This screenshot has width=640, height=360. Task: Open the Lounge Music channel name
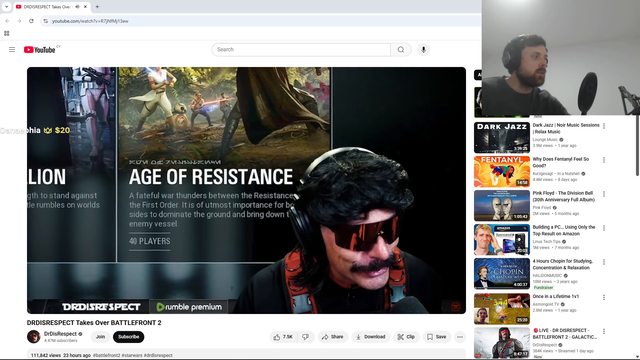545,140
